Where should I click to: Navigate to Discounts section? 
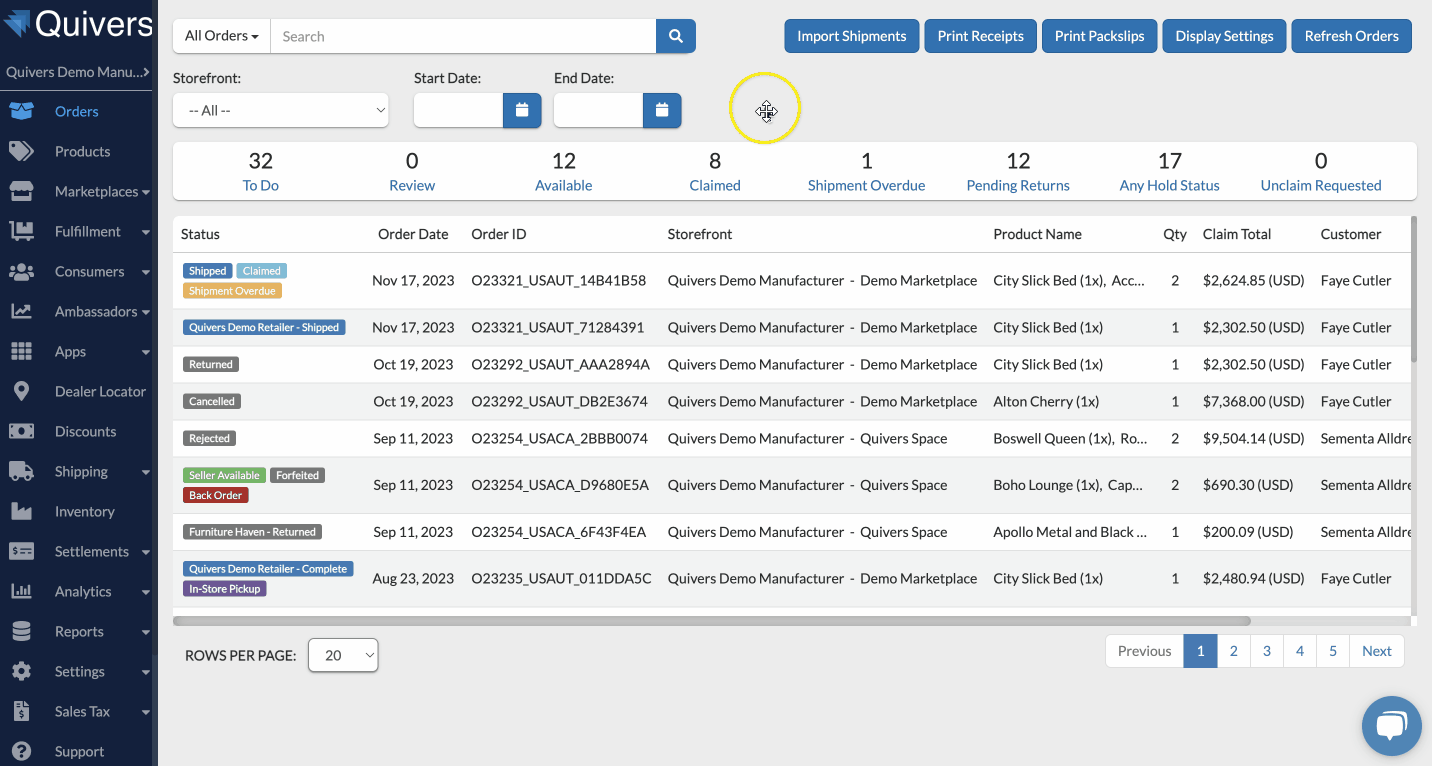(x=86, y=431)
